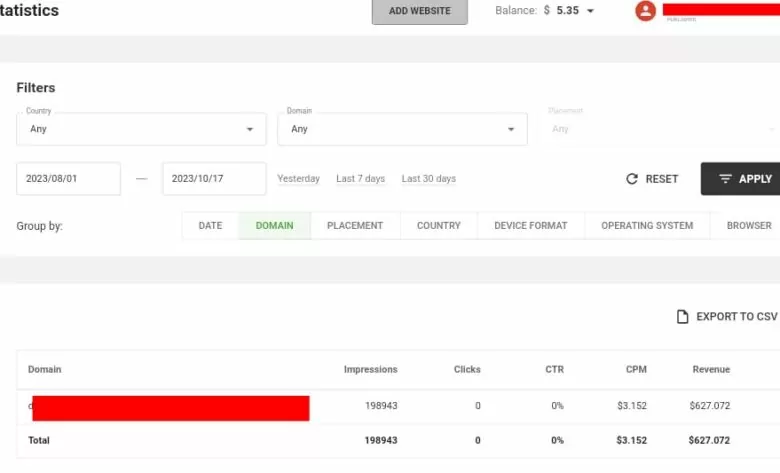The width and height of the screenshot is (780, 473).
Task: Click the user profile avatar icon
Action: pos(646,11)
